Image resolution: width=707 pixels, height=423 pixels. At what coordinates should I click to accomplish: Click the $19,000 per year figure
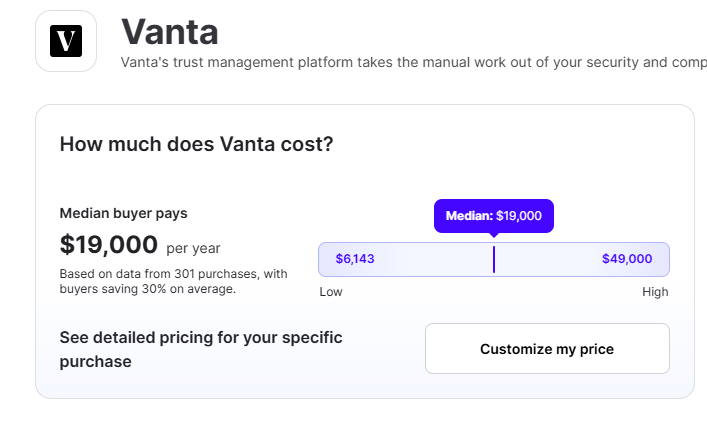point(109,245)
